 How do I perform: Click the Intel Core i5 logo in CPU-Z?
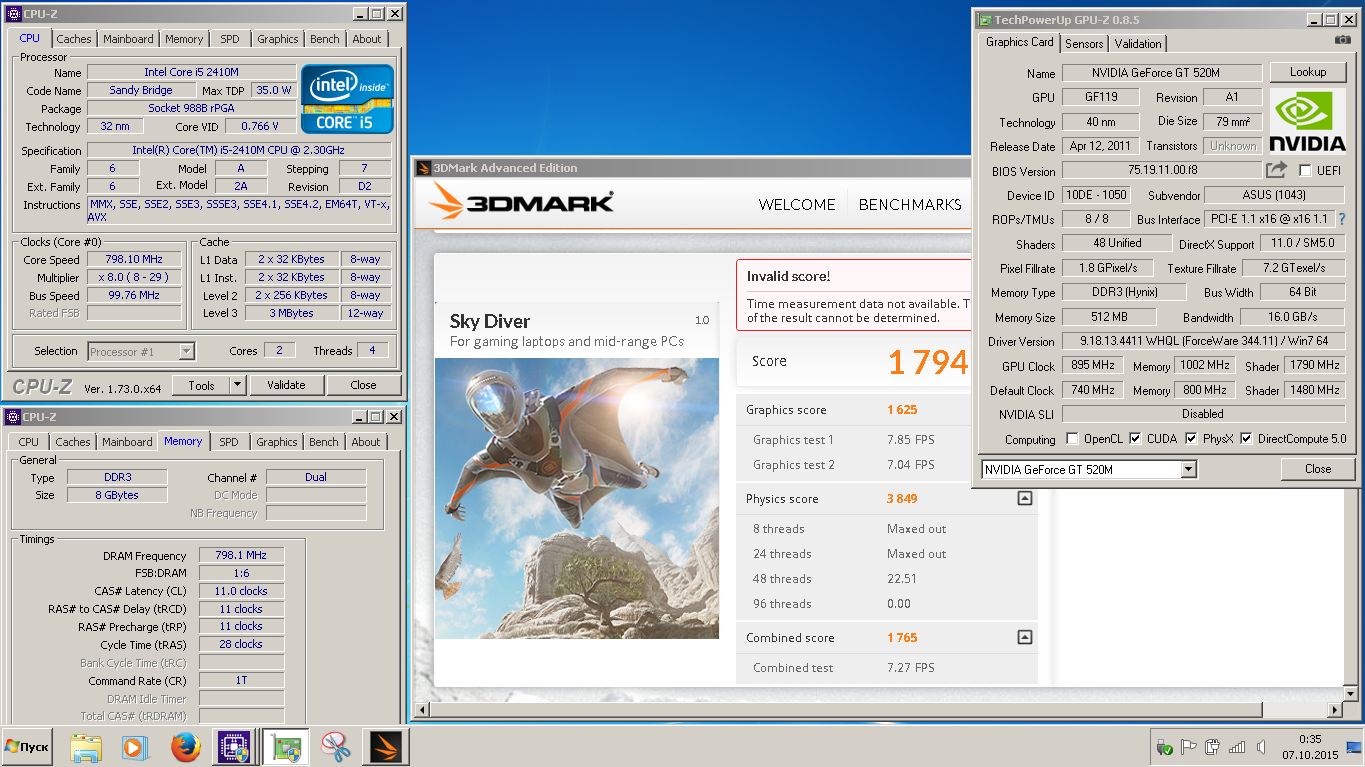tap(348, 99)
